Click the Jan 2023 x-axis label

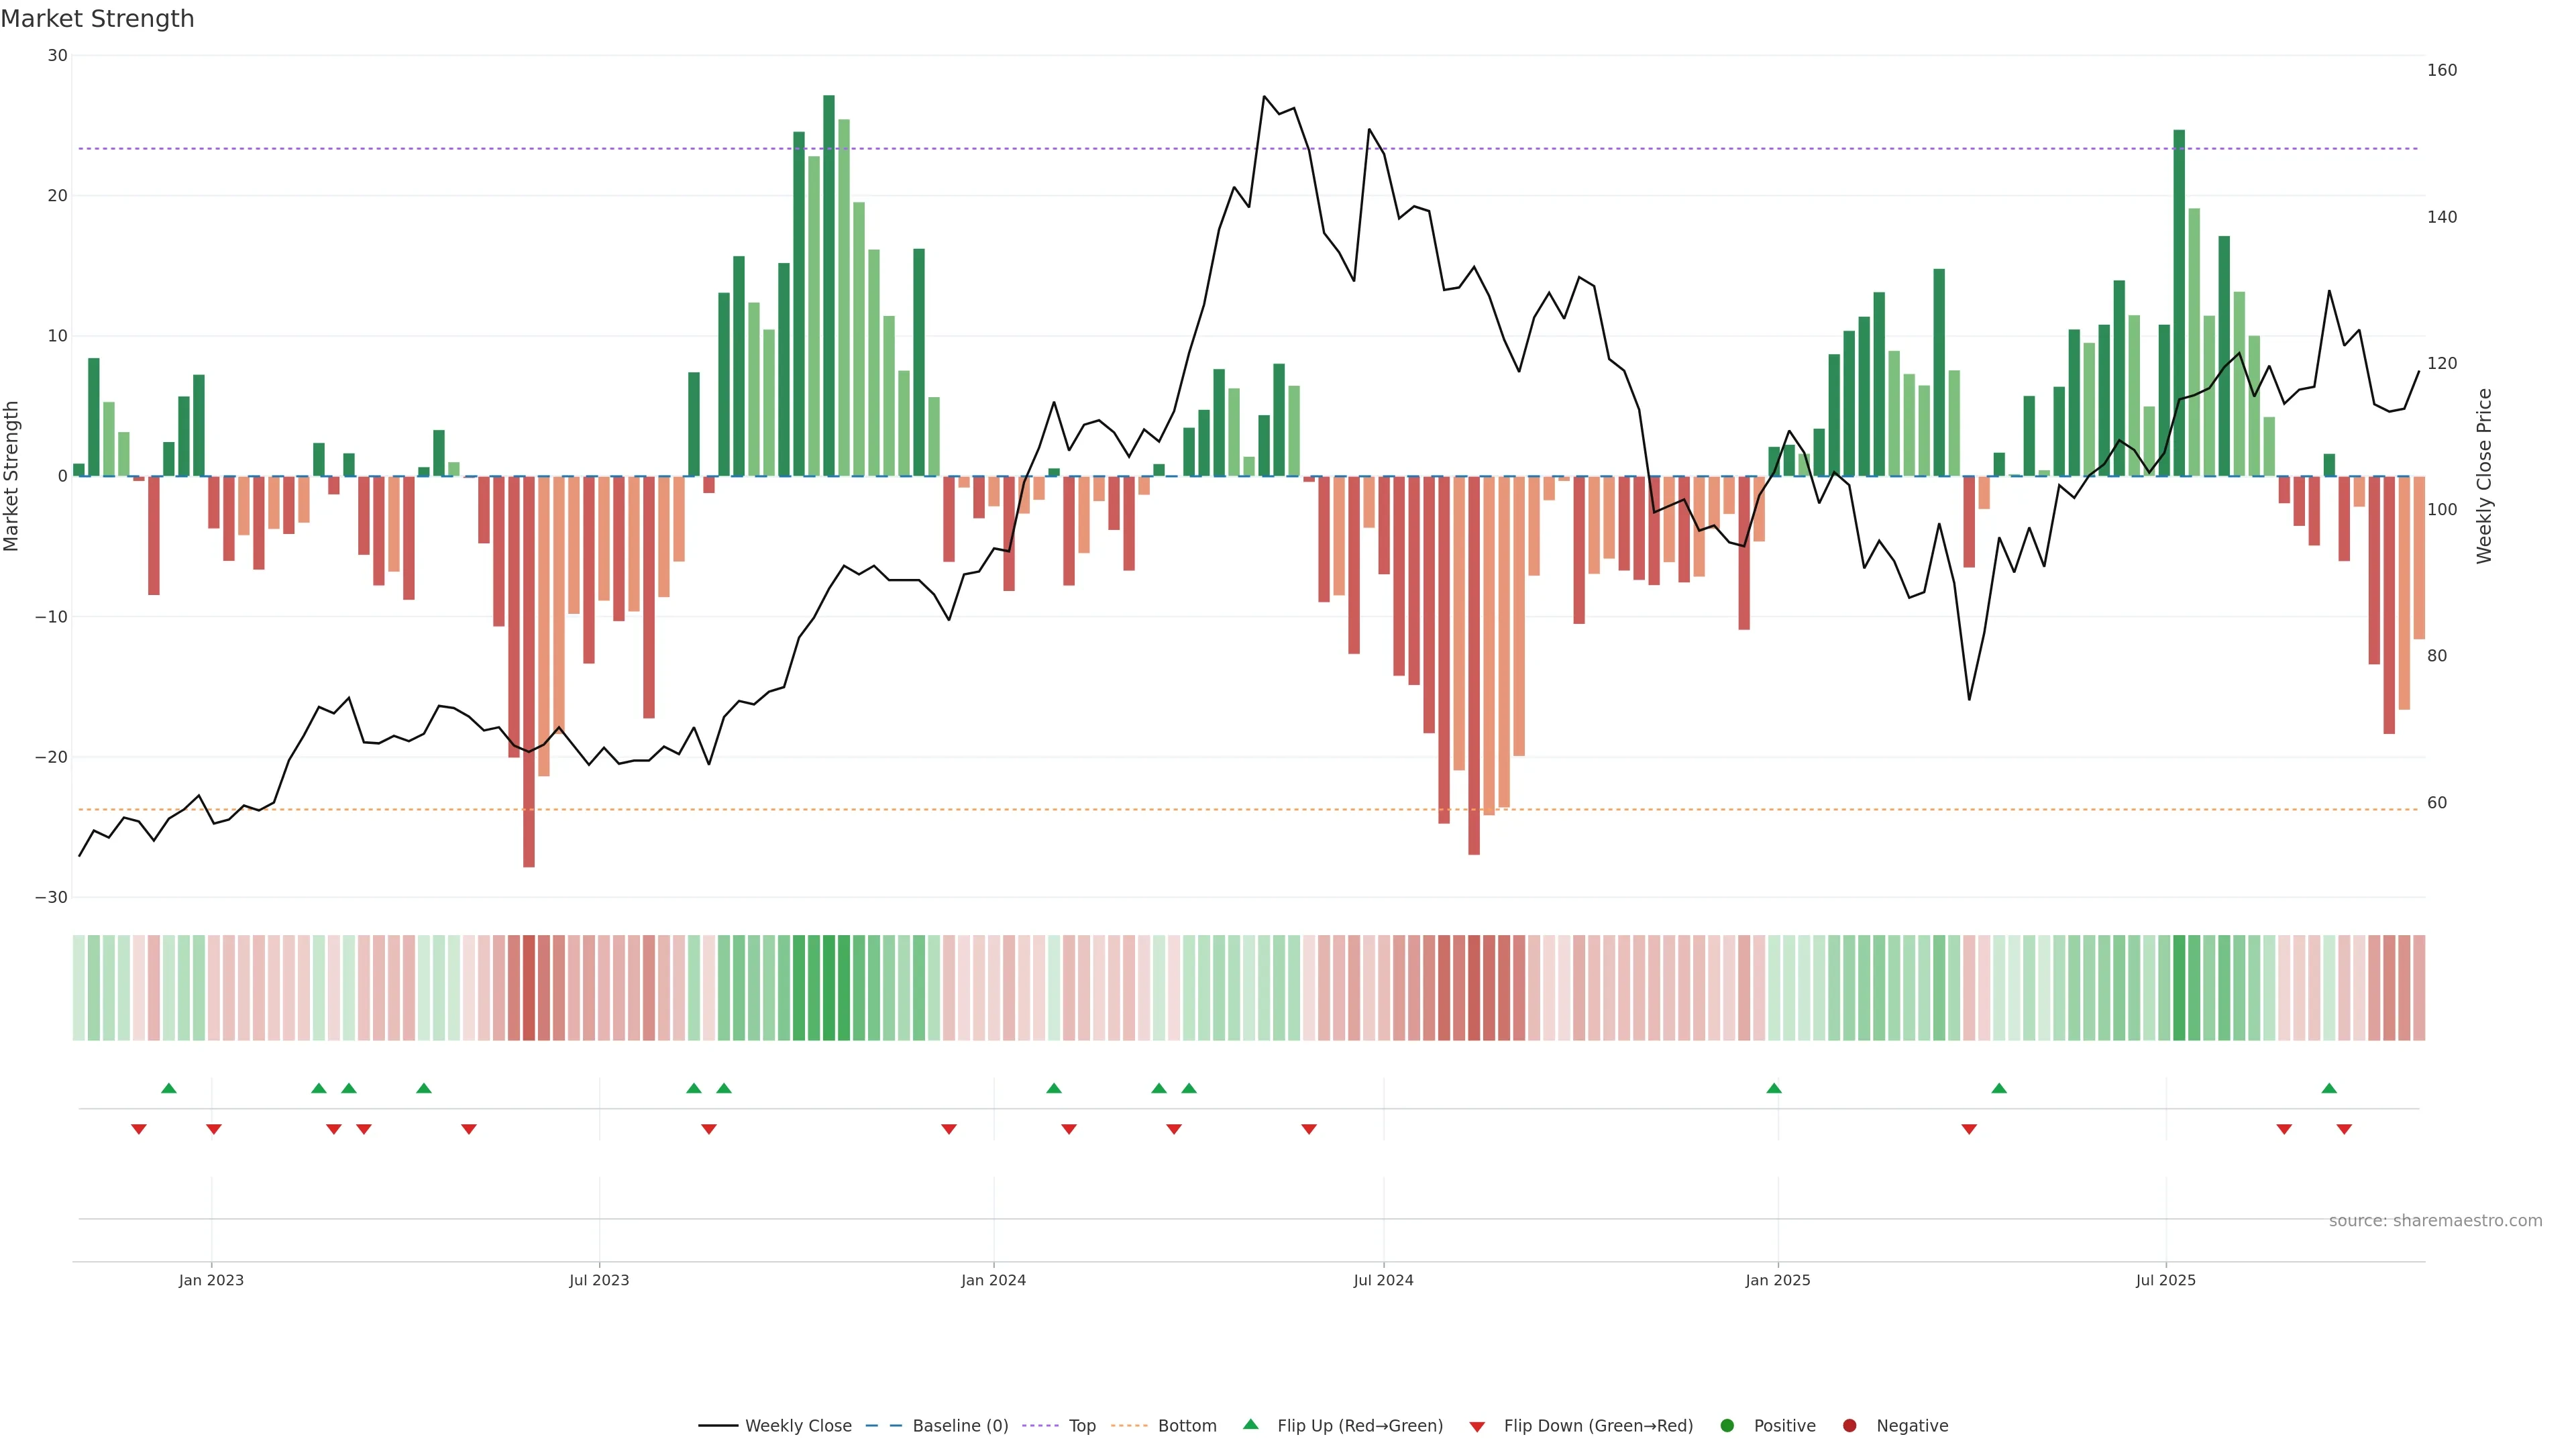click(211, 1280)
